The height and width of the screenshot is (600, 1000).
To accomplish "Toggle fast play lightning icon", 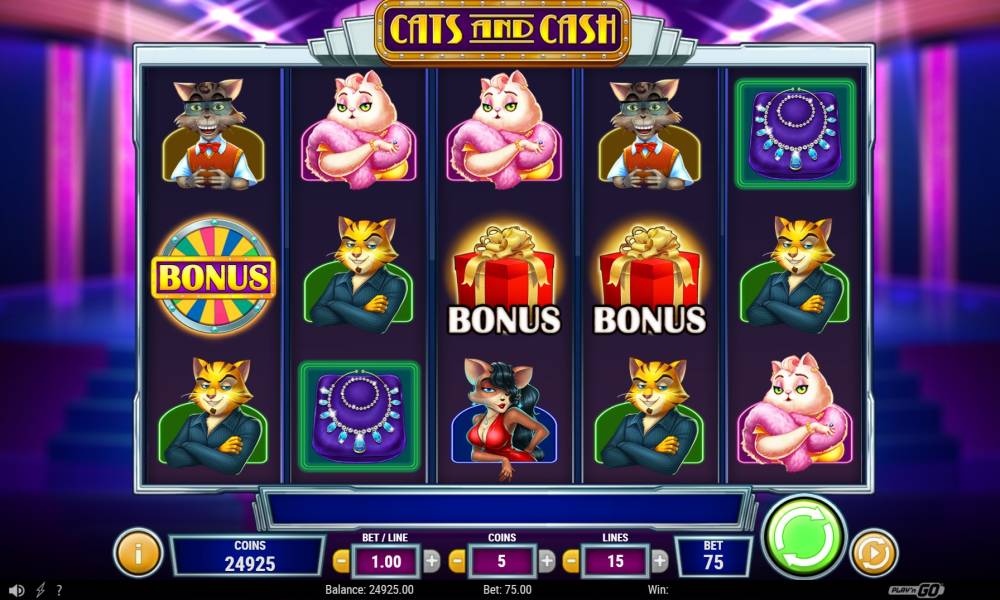I will (40, 590).
